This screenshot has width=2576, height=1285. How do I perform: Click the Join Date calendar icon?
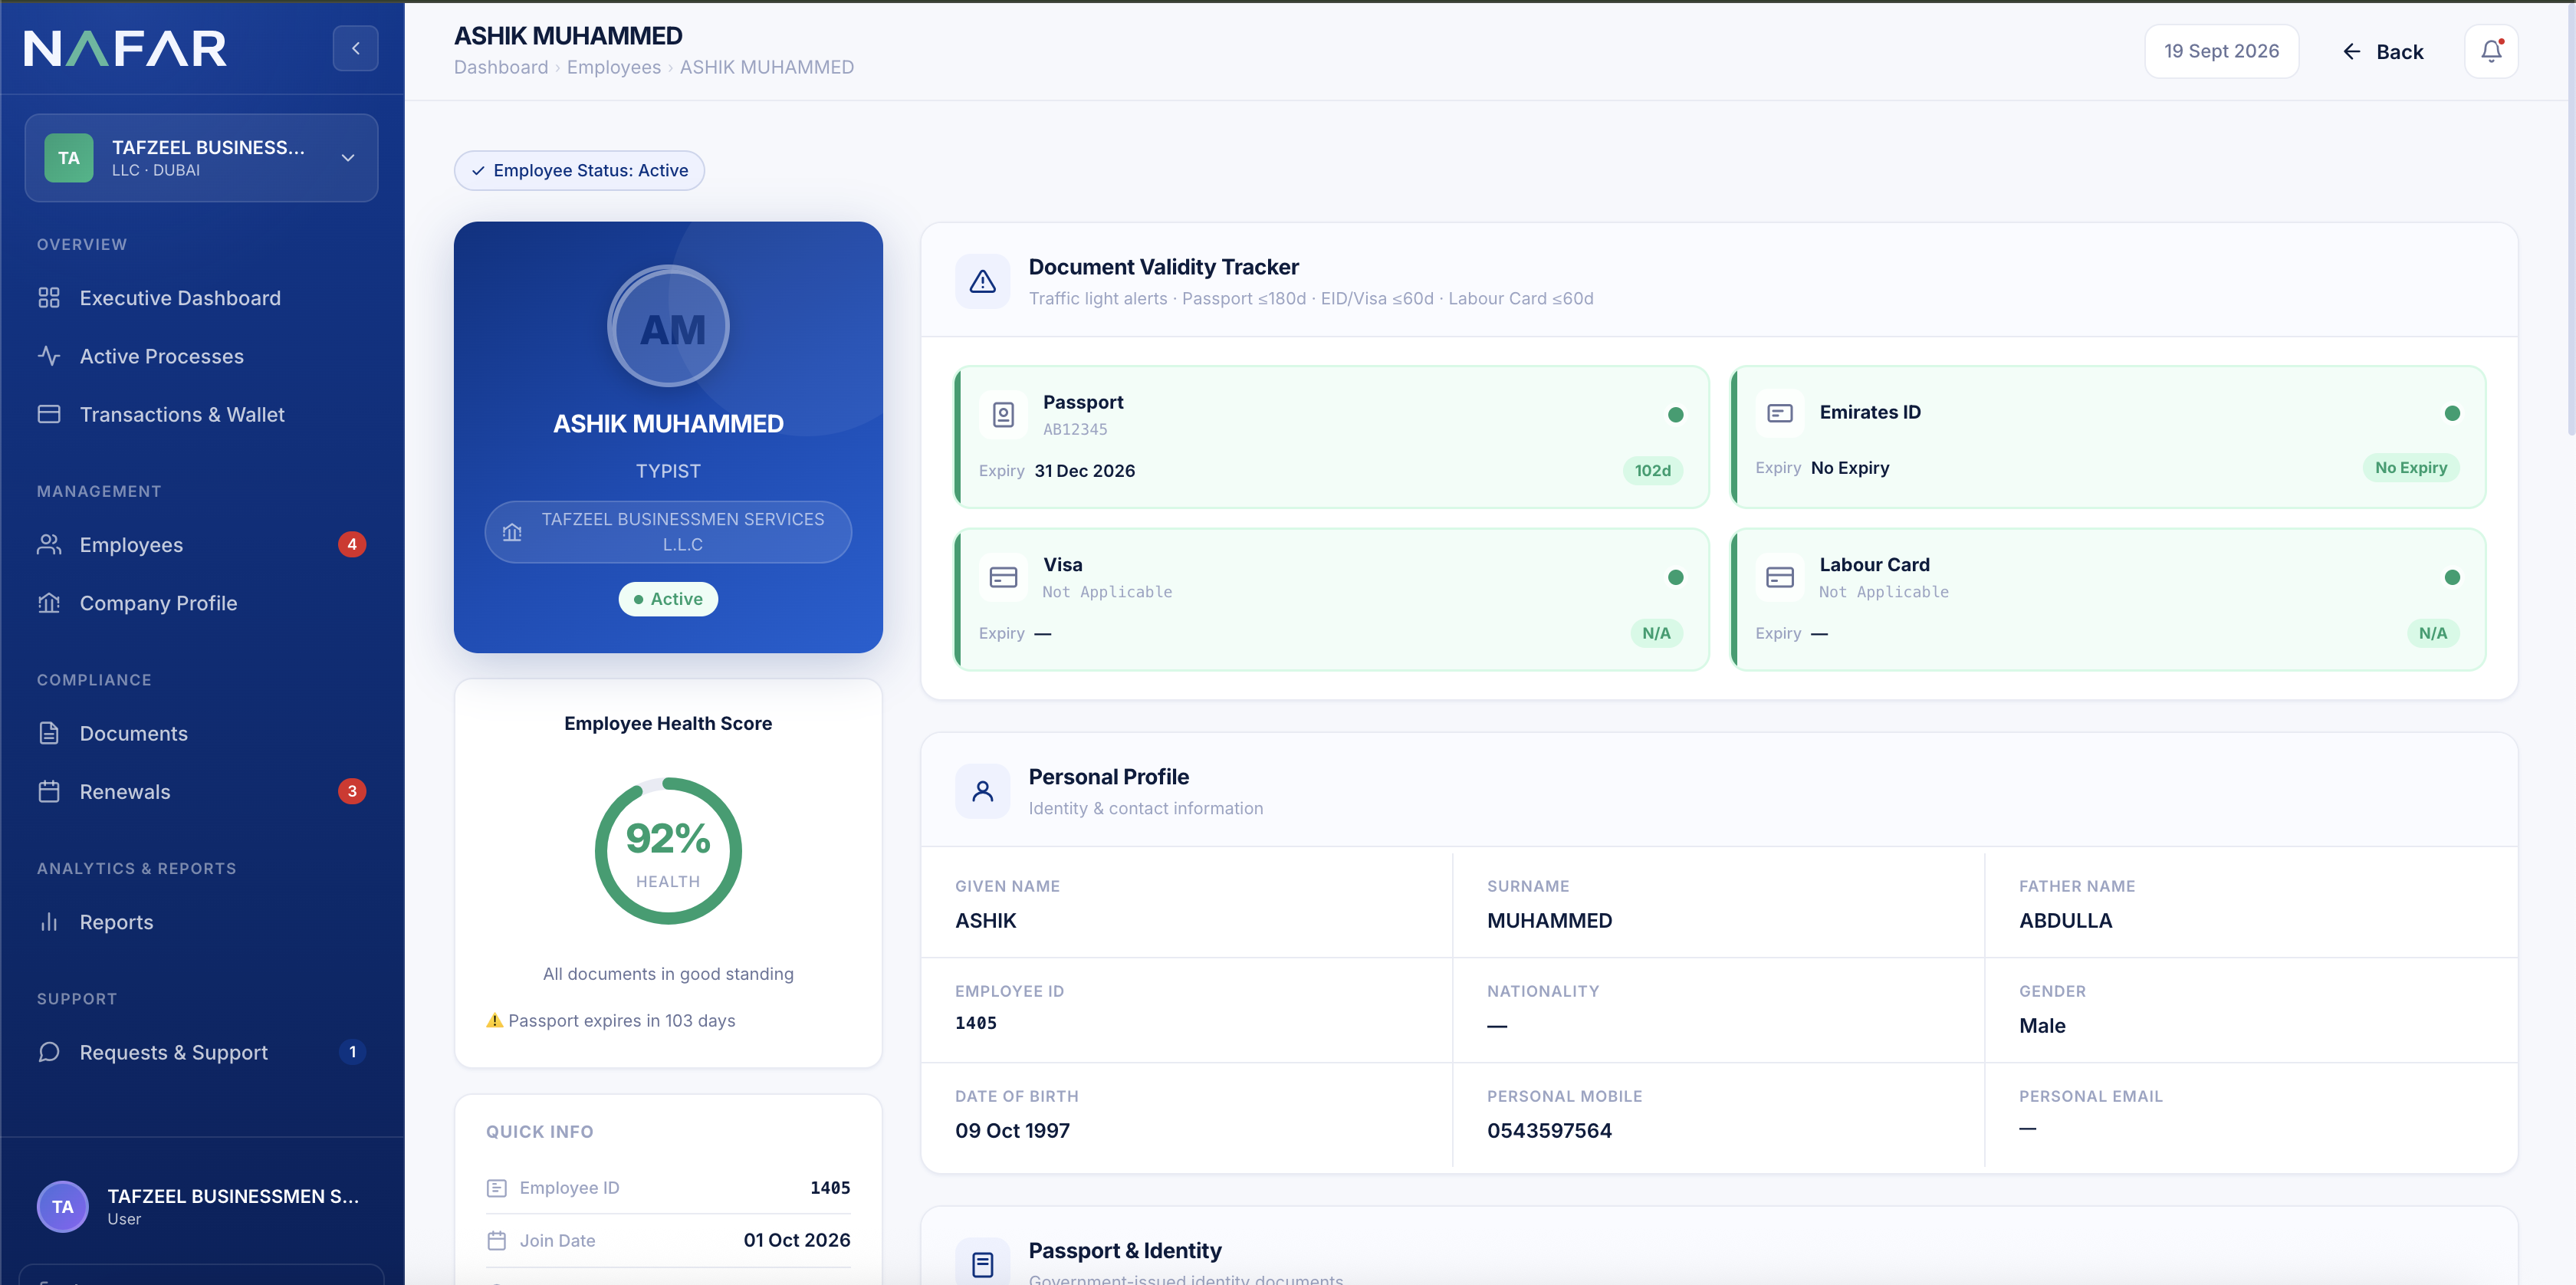(x=496, y=1241)
